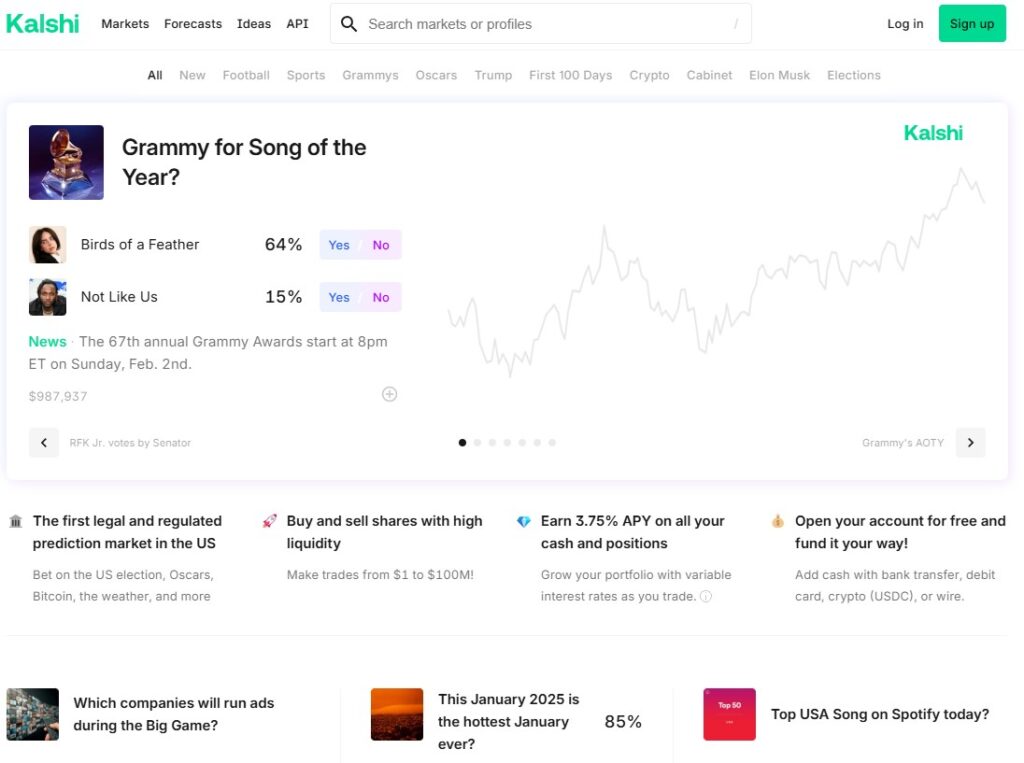Click the plus icon beside the $987,937 volume
This screenshot has width=1024, height=763.
click(x=390, y=394)
